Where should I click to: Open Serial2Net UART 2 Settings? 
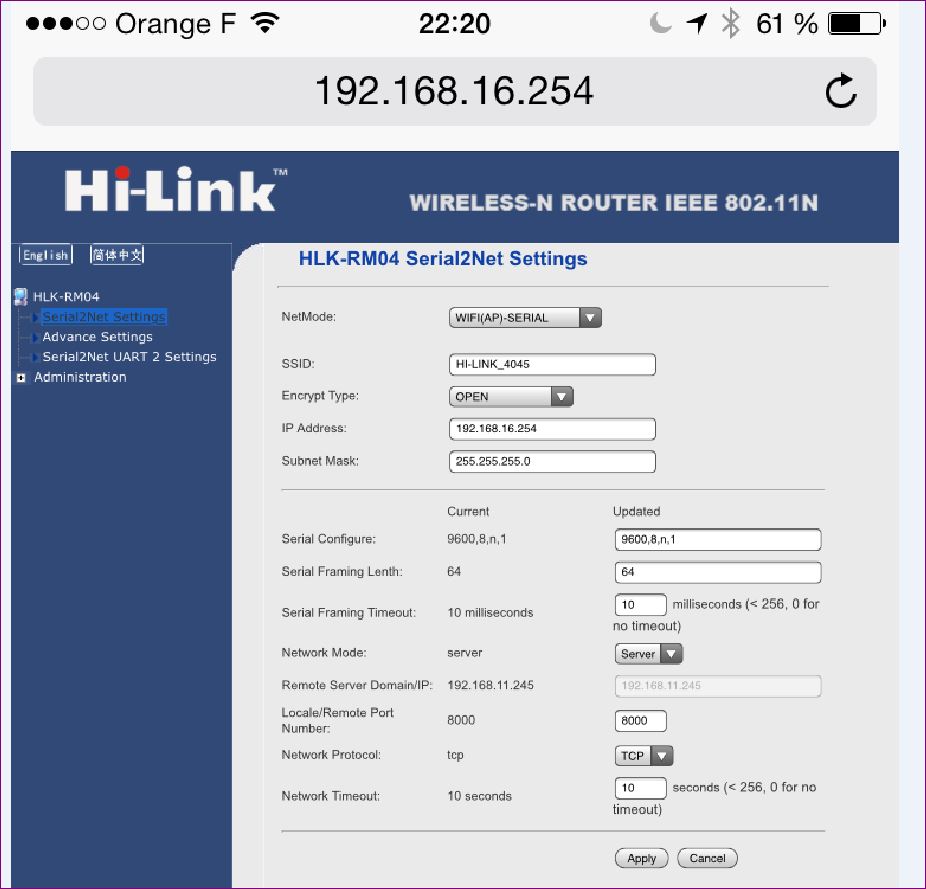click(129, 357)
